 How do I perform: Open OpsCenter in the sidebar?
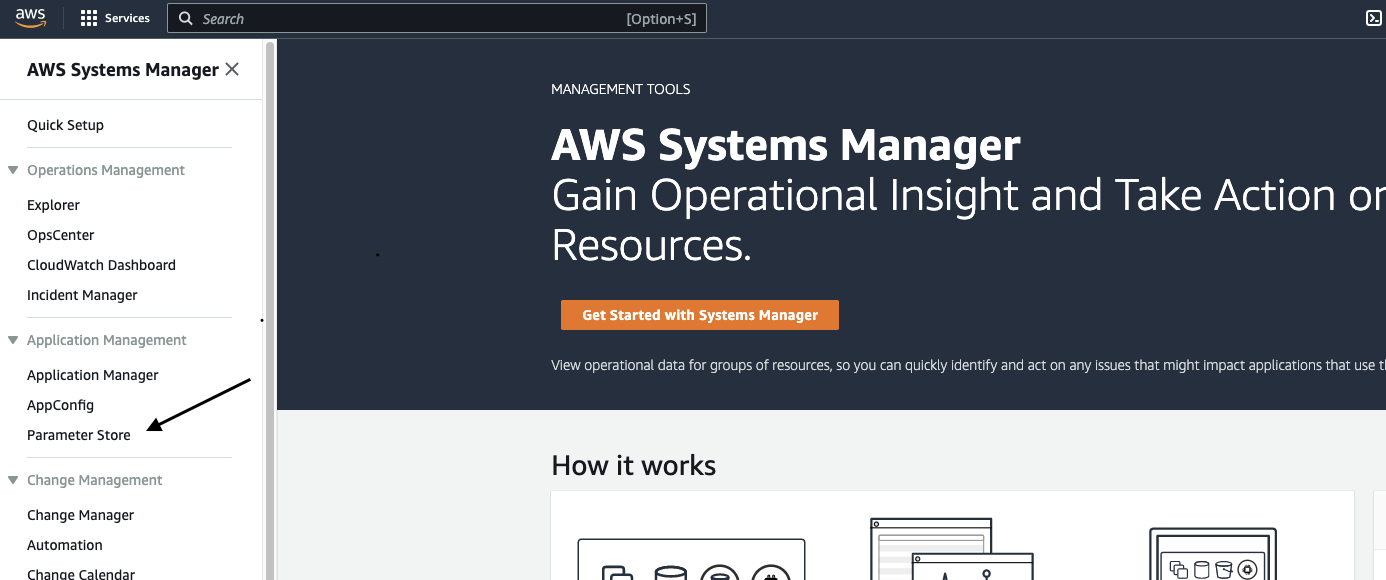pos(61,235)
